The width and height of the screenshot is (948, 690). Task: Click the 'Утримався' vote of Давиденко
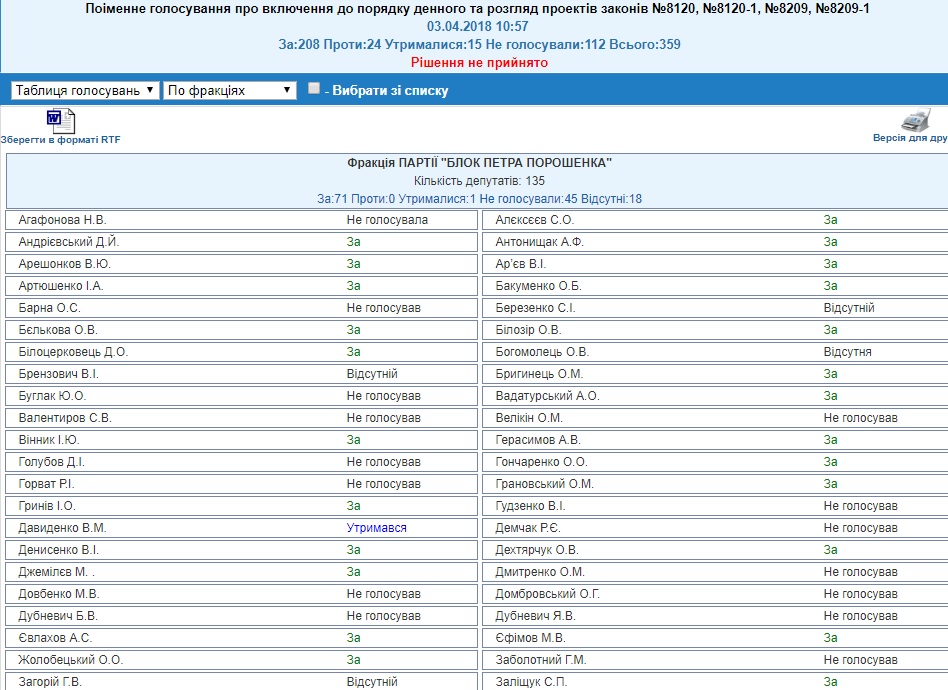377,528
